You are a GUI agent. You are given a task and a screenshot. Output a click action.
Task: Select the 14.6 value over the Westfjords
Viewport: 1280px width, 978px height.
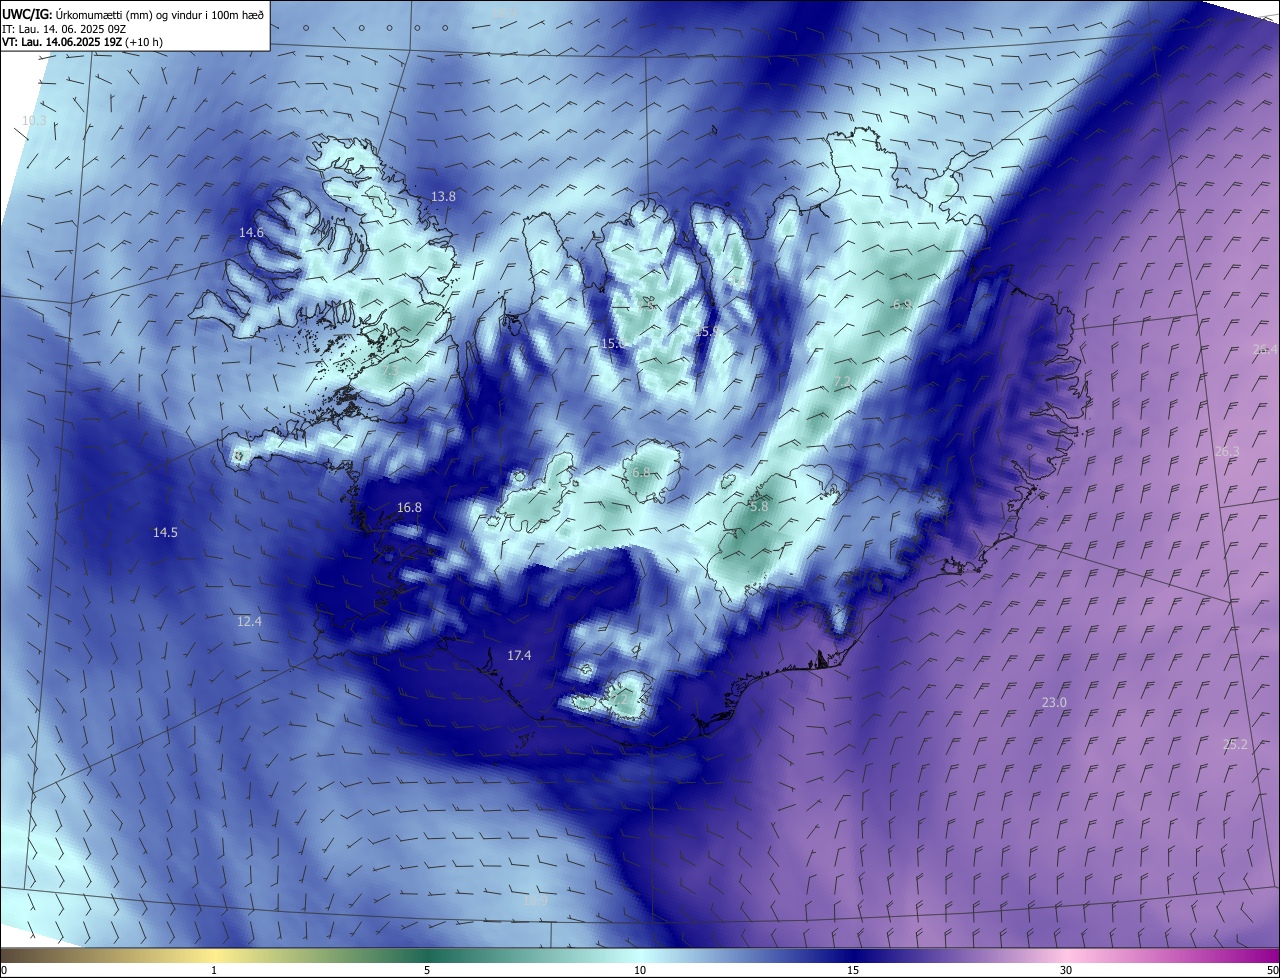pyautogui.click(x=251, y=232)
